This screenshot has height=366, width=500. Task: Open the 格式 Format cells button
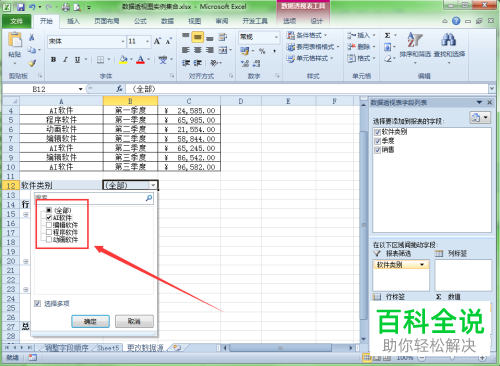coord(361,58)
